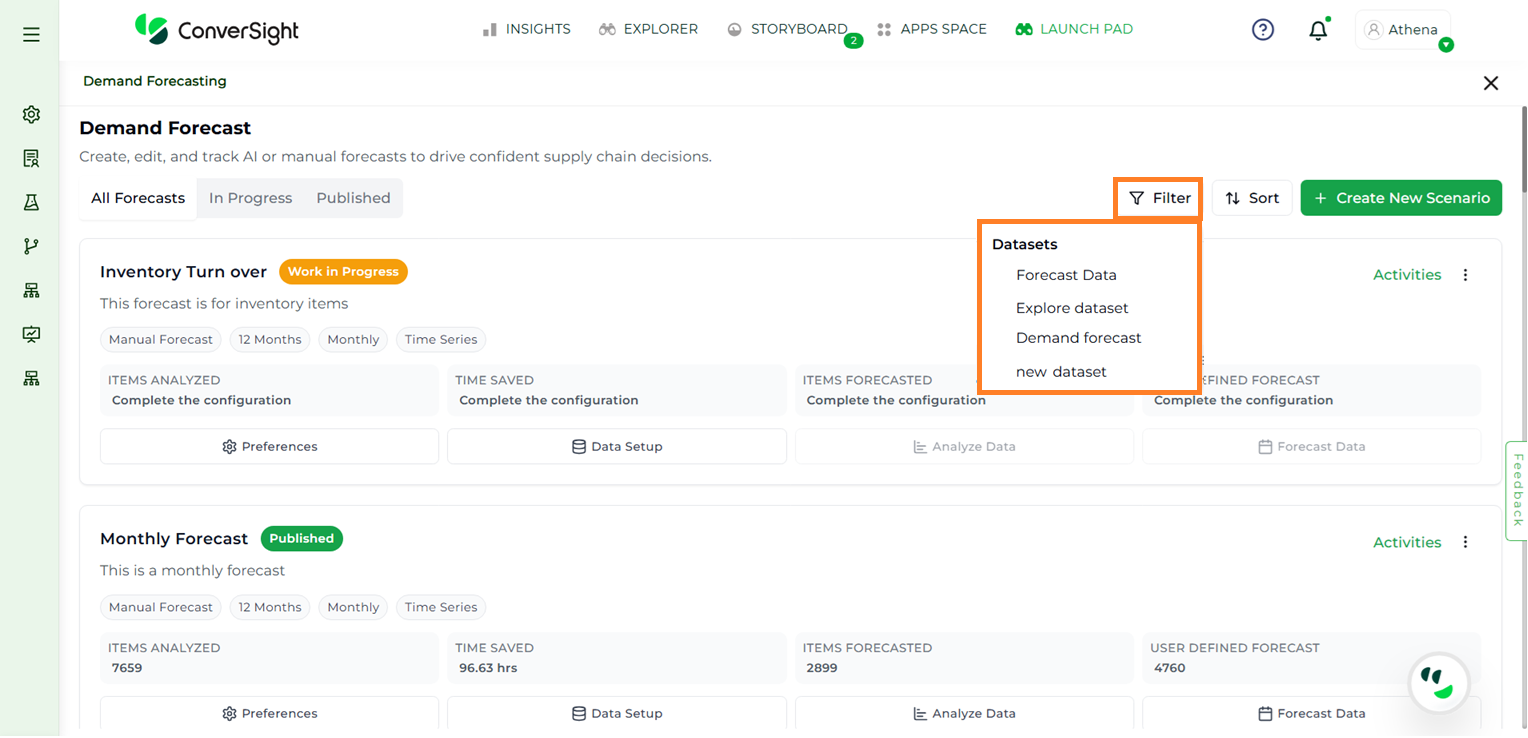Open the Sort options
Screen dimensions: 1528x738
click(1252, 198)
